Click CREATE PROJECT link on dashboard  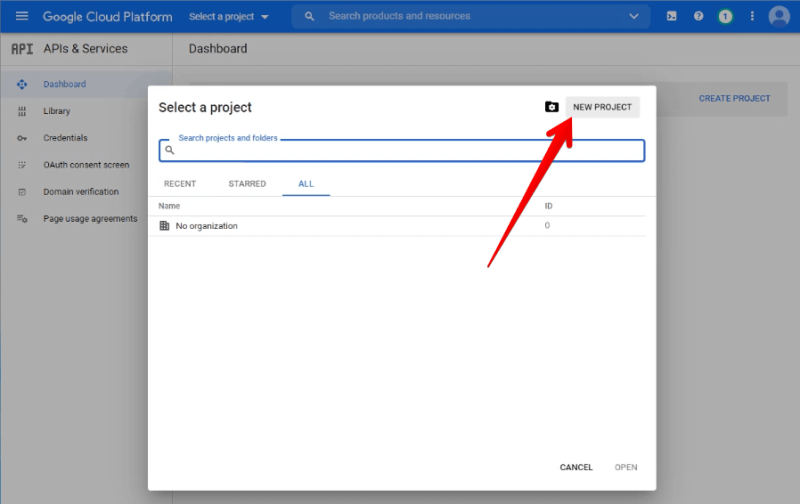tap(734, 98)
